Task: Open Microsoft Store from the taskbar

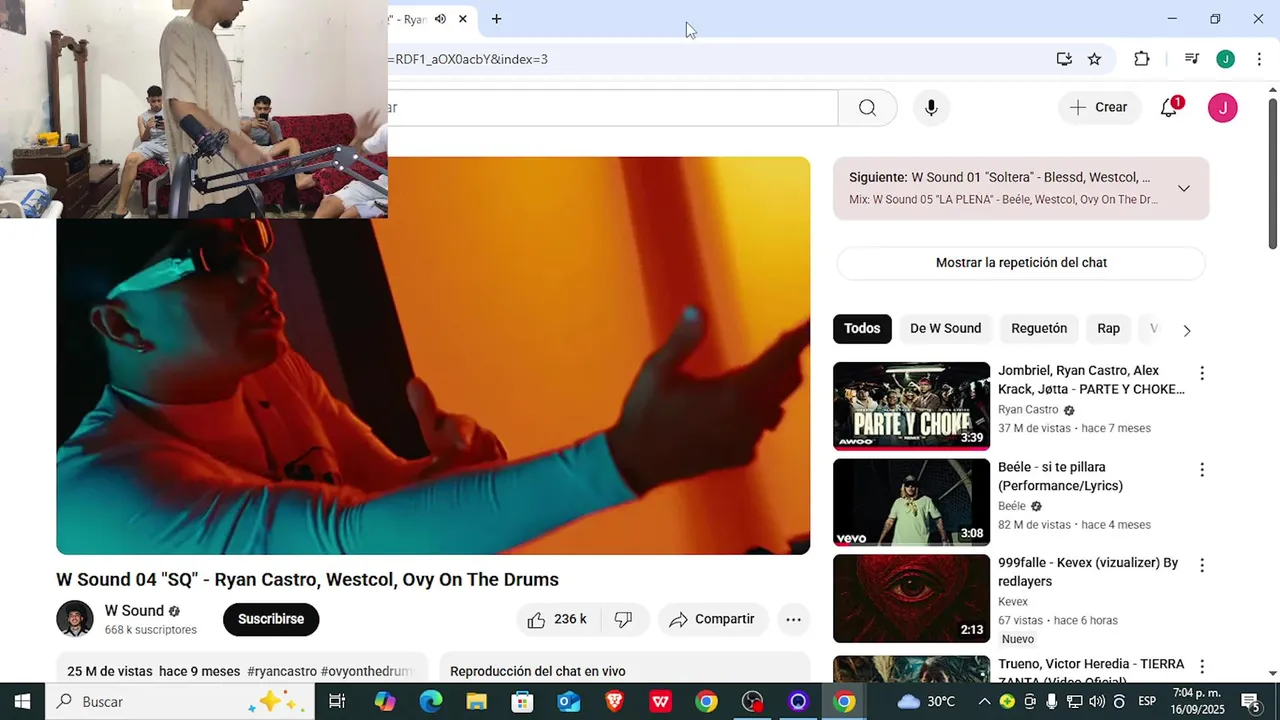Action: 522,701
